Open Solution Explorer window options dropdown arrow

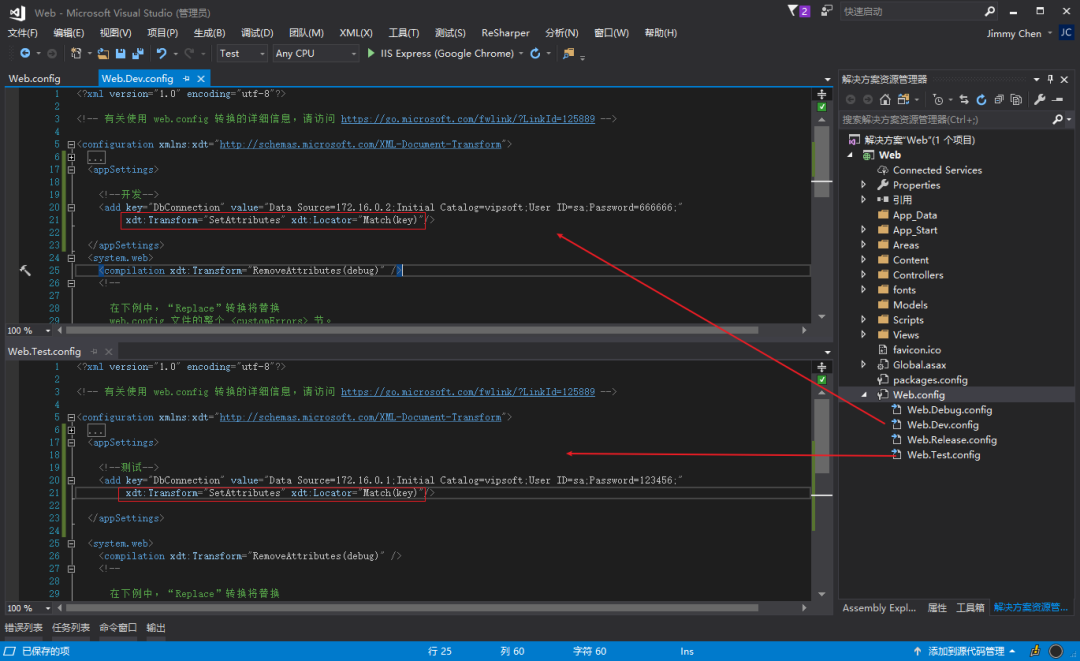(x=1036, y=79)
